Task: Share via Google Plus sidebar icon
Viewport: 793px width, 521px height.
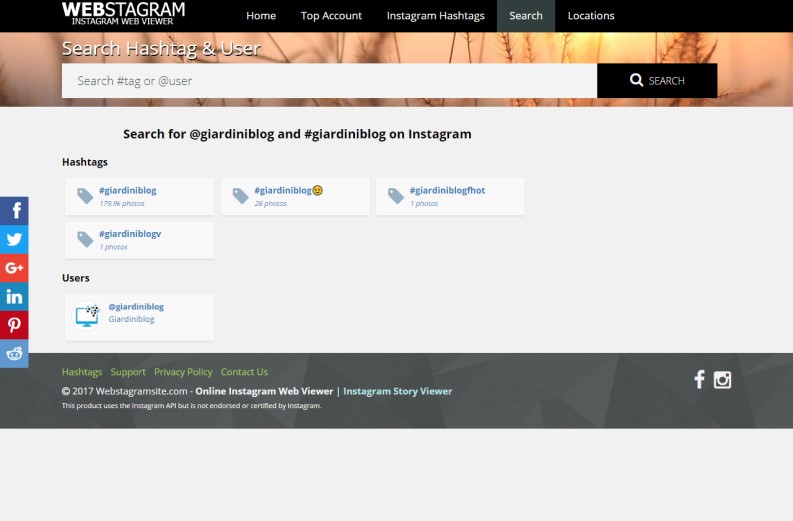Action: point(14,268)
